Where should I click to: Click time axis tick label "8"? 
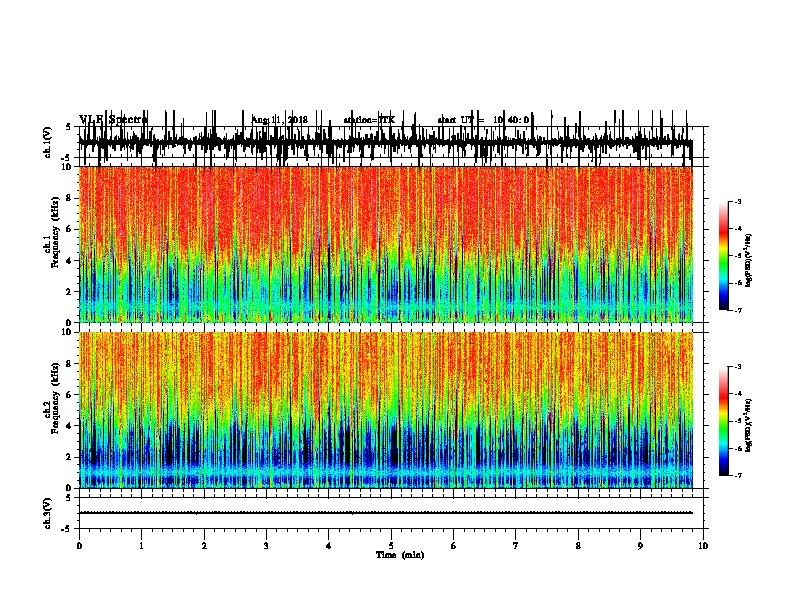click(578, 546)
